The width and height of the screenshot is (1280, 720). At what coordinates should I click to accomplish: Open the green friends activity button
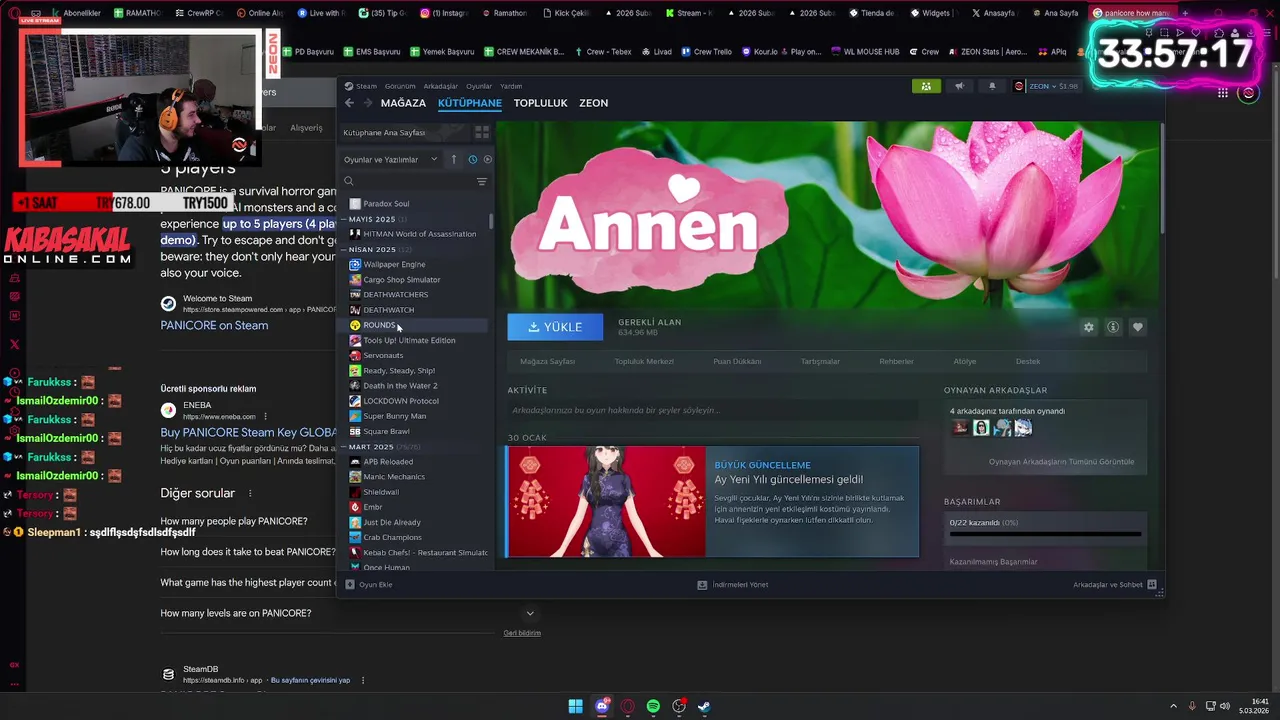926,86
